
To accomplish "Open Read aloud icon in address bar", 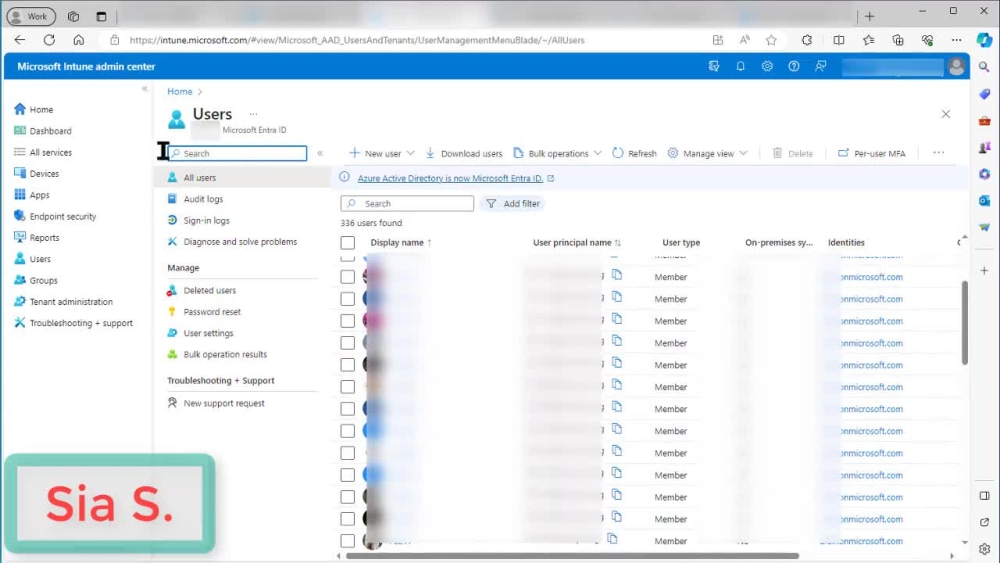I will point(744,40).
